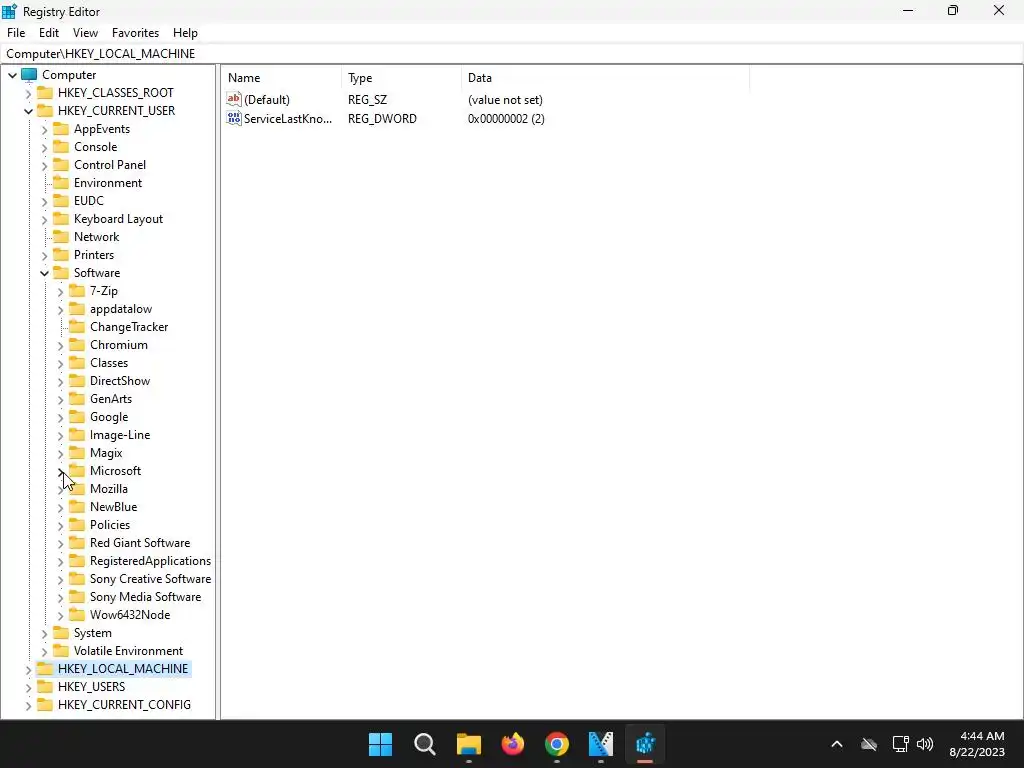The width and height of the screenshot is (1024, 768).
Task: Click the (Default) string value icon
Action: tap(234, 99)
